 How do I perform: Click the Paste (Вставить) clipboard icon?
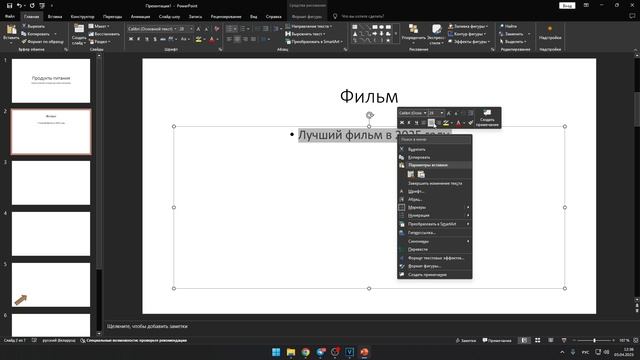[x=11, y=29]
